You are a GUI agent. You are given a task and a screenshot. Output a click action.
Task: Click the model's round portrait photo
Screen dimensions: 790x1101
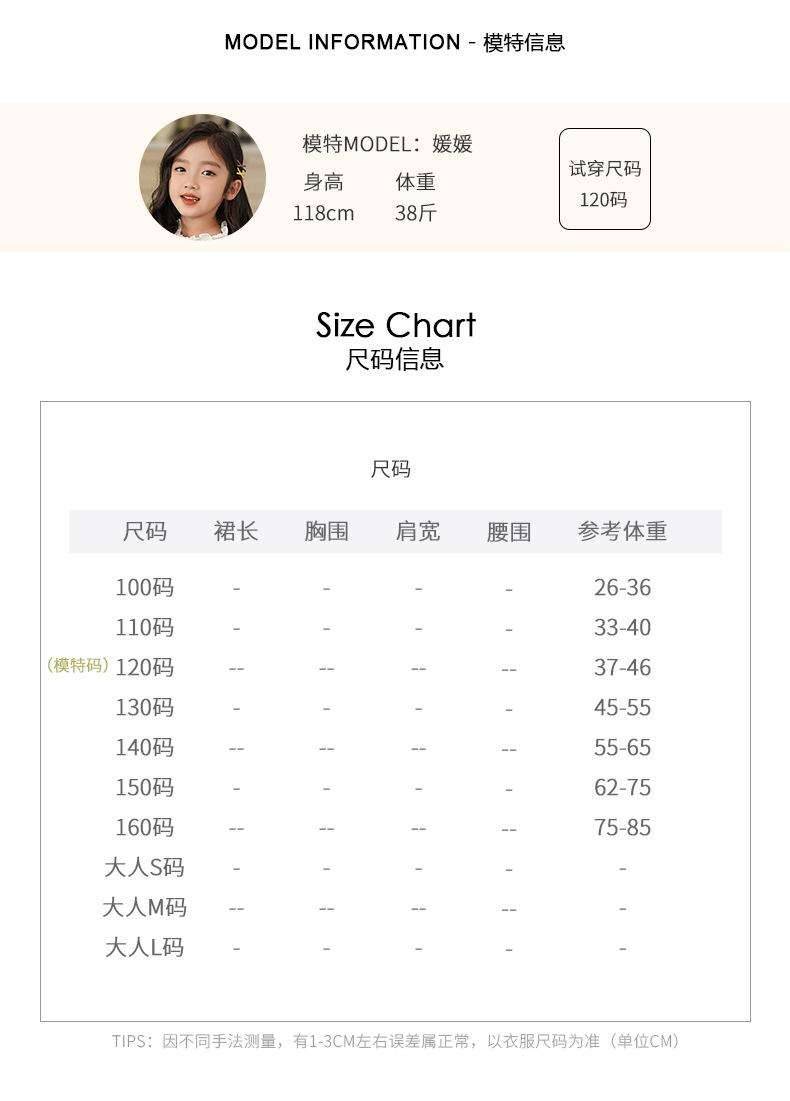point(202,177)
